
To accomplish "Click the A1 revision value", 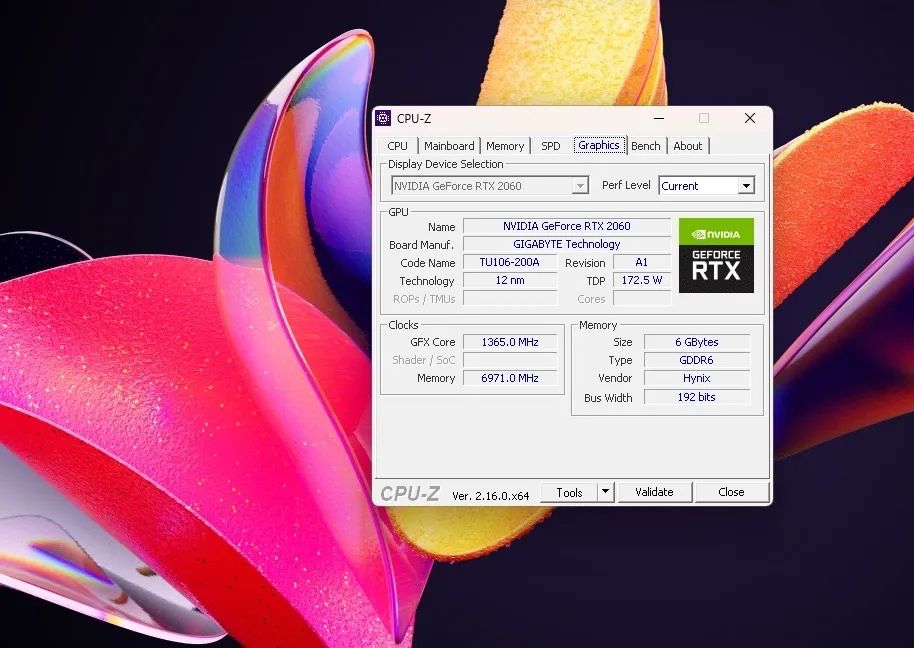I will coord(641,262).
